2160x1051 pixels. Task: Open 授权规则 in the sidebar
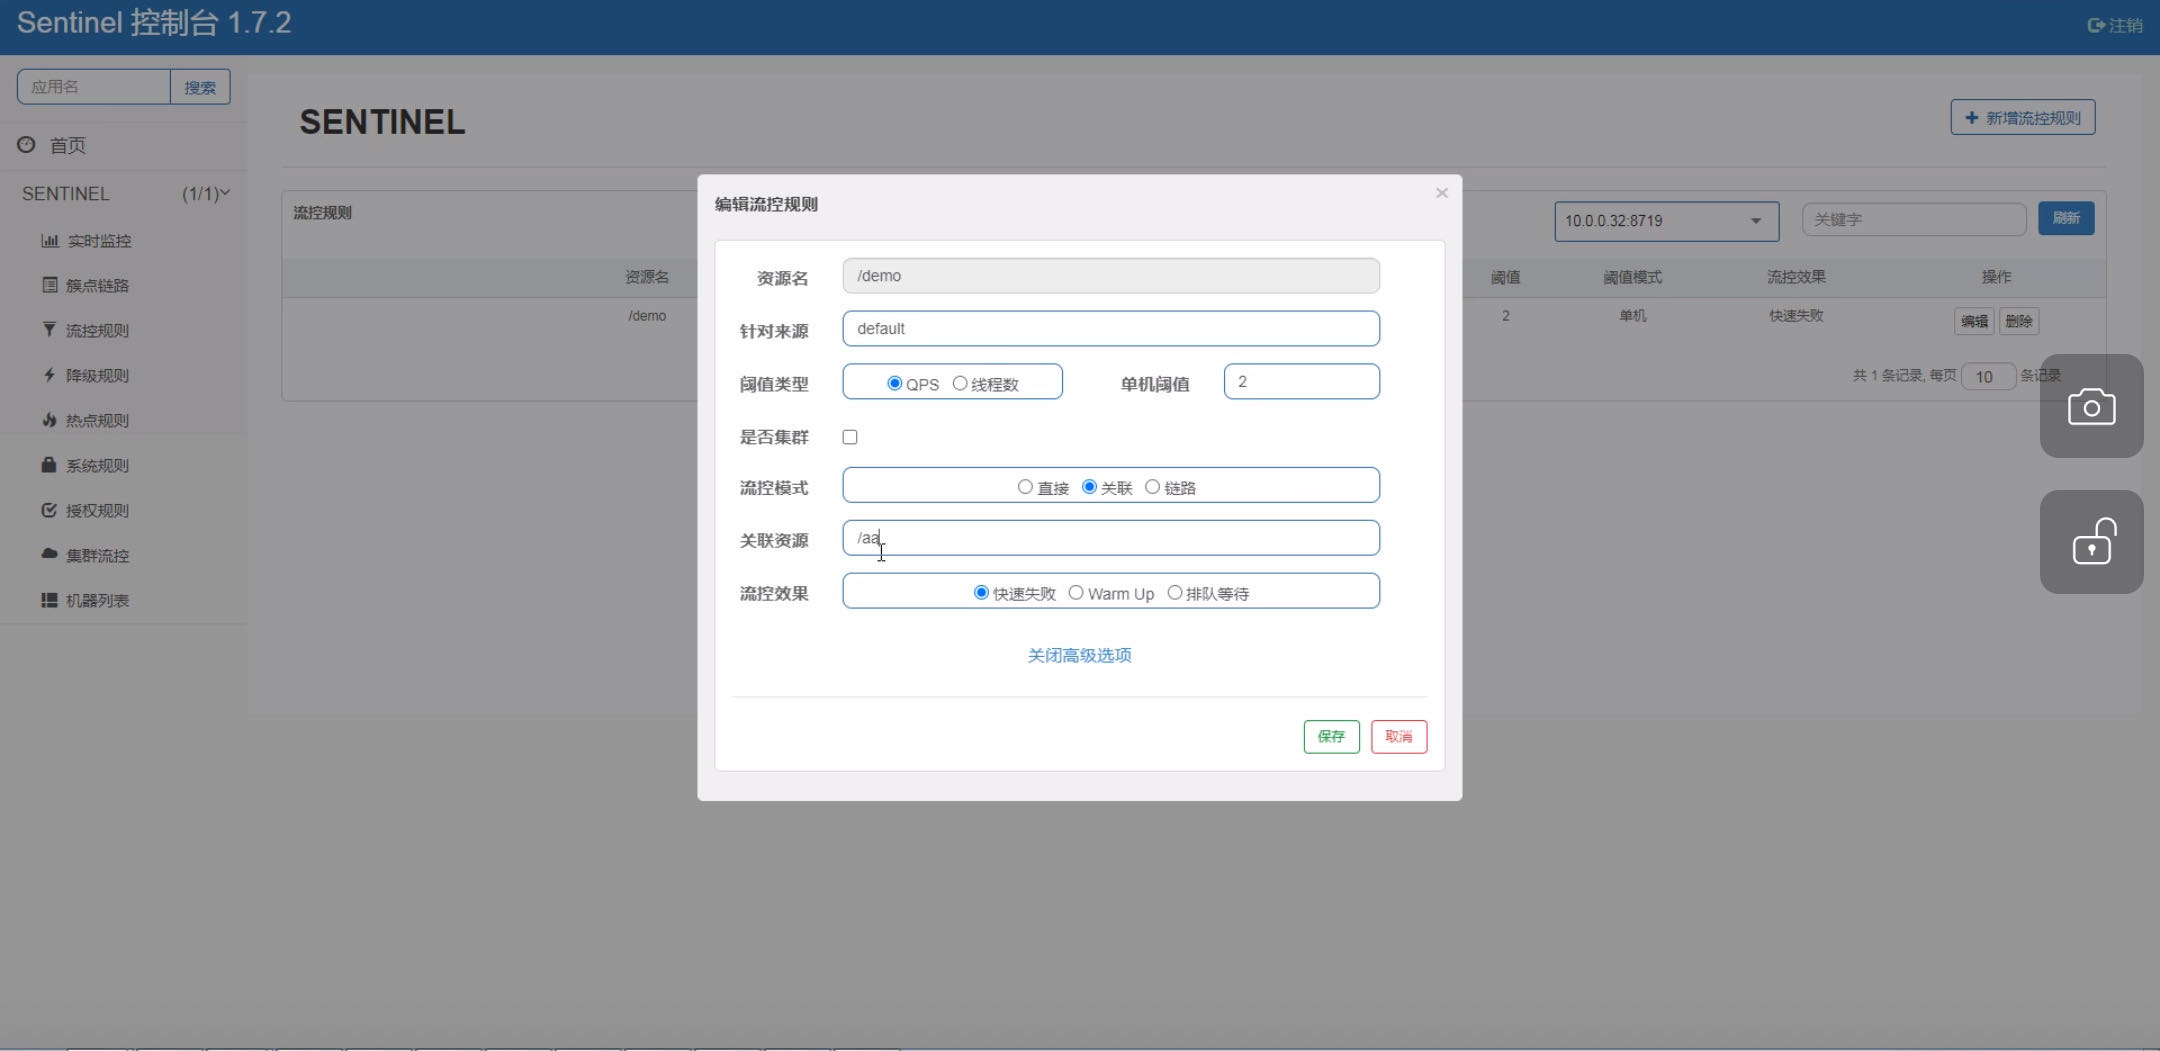pyautogui.click(x=97, y=511)
